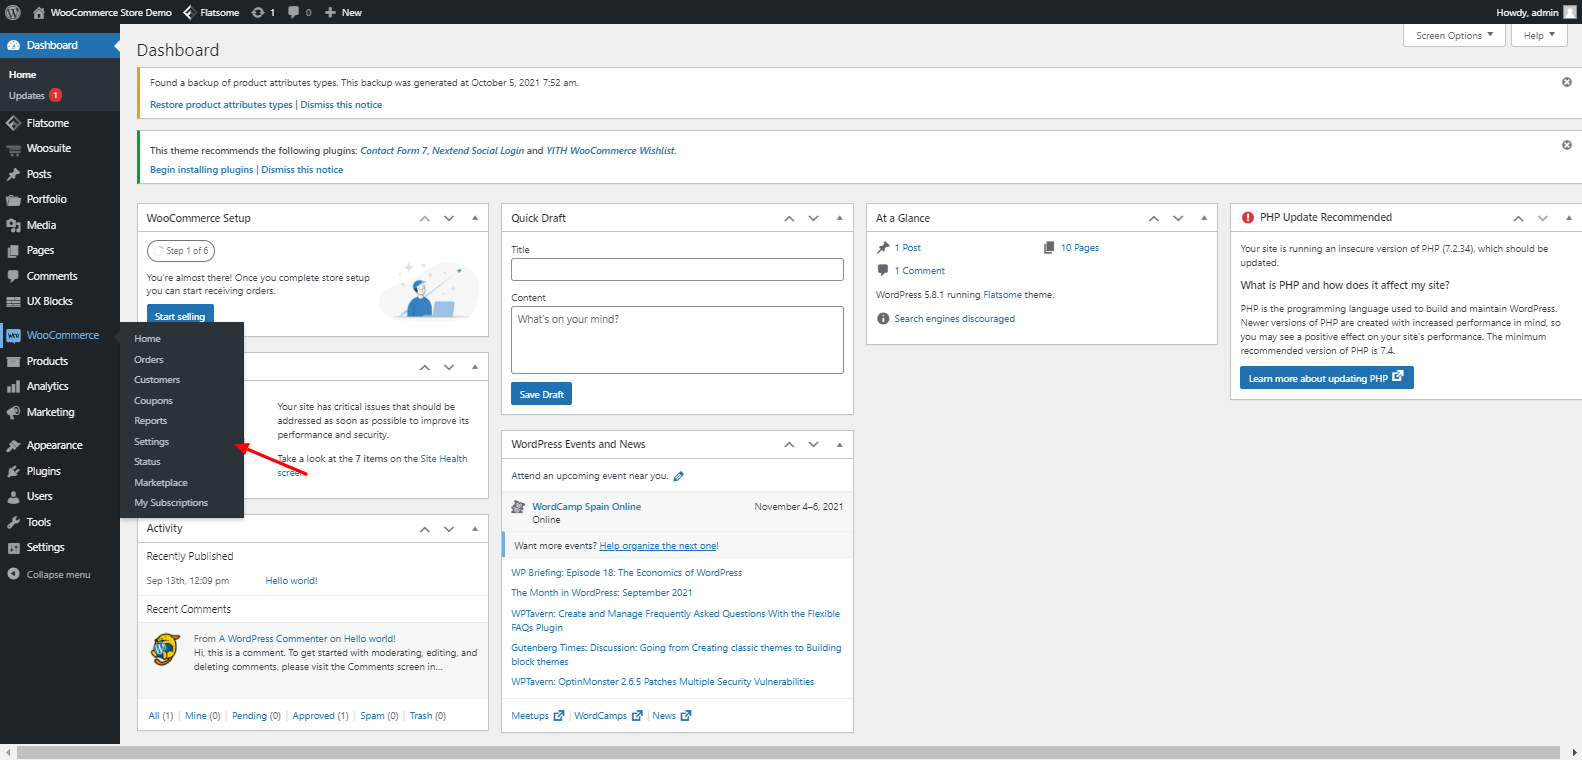Open Marketplace in WooCommerce submenu
This screenshot has height=760, width=1582.
pos(161,483)
